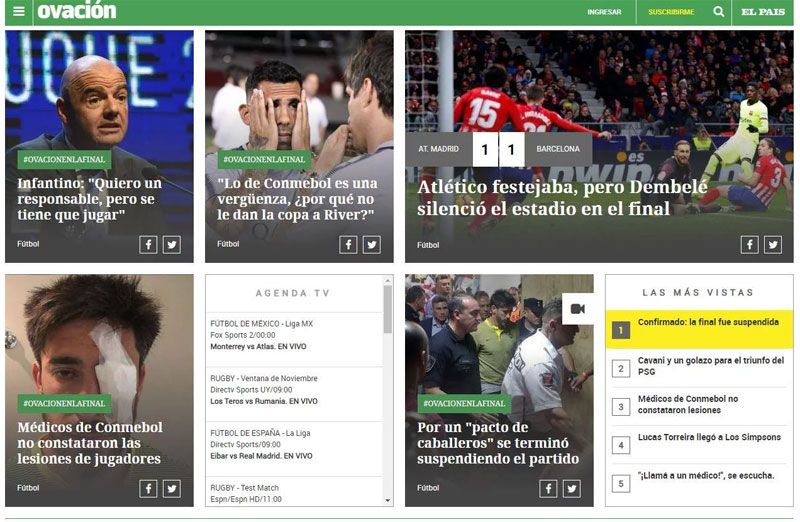Click #OVACIONENLAFINAL tag on Infantino article
Screen dimensions: 800x522
coord(64,159)
